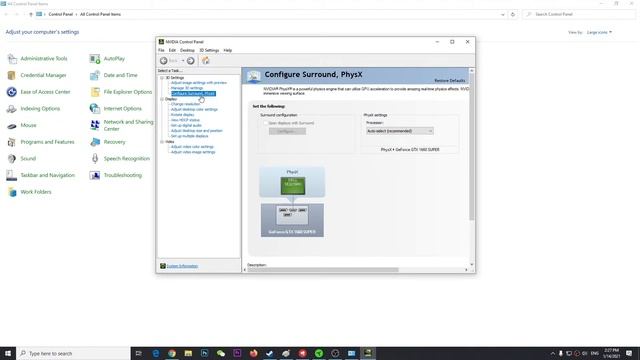Enable Span displays with Surround checkbox
The image size is (640, 360).
click(x=266, y=123)
